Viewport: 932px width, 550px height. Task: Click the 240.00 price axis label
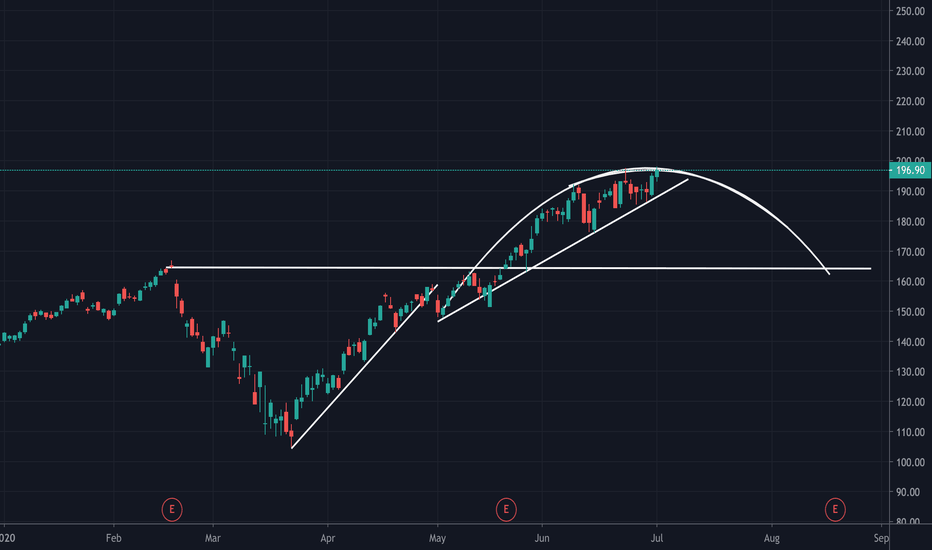click(910, 41)
